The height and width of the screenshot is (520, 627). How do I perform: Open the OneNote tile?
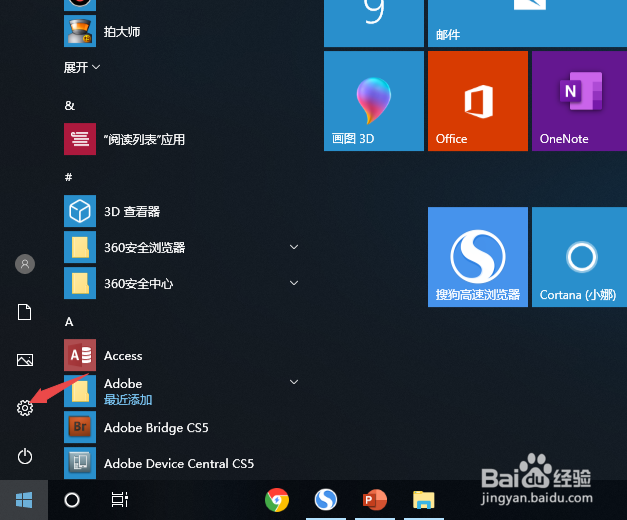tap(579, 101)
